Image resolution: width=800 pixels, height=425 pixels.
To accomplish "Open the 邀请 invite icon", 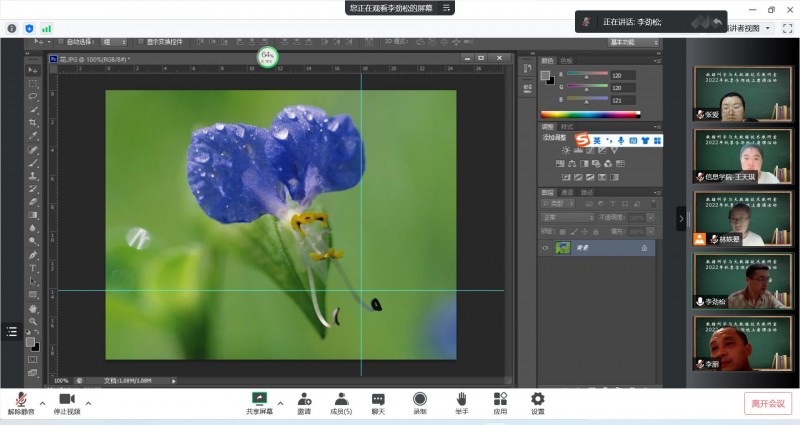I will (x=304, y=399).
